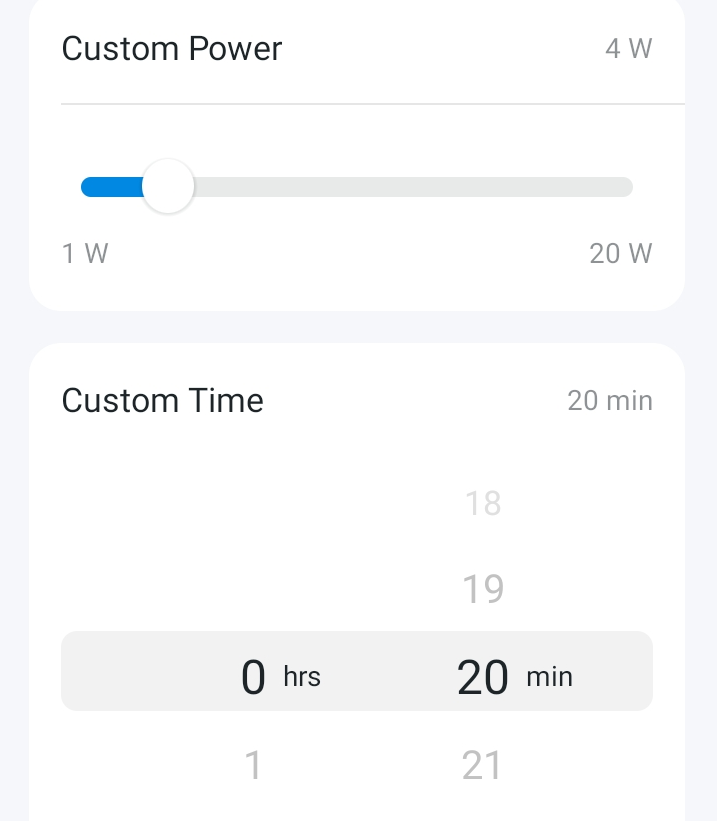Click the highlighted time selection row
This screenshot has width=717, height=821.
pyautogui.click(x=357, y=671)
